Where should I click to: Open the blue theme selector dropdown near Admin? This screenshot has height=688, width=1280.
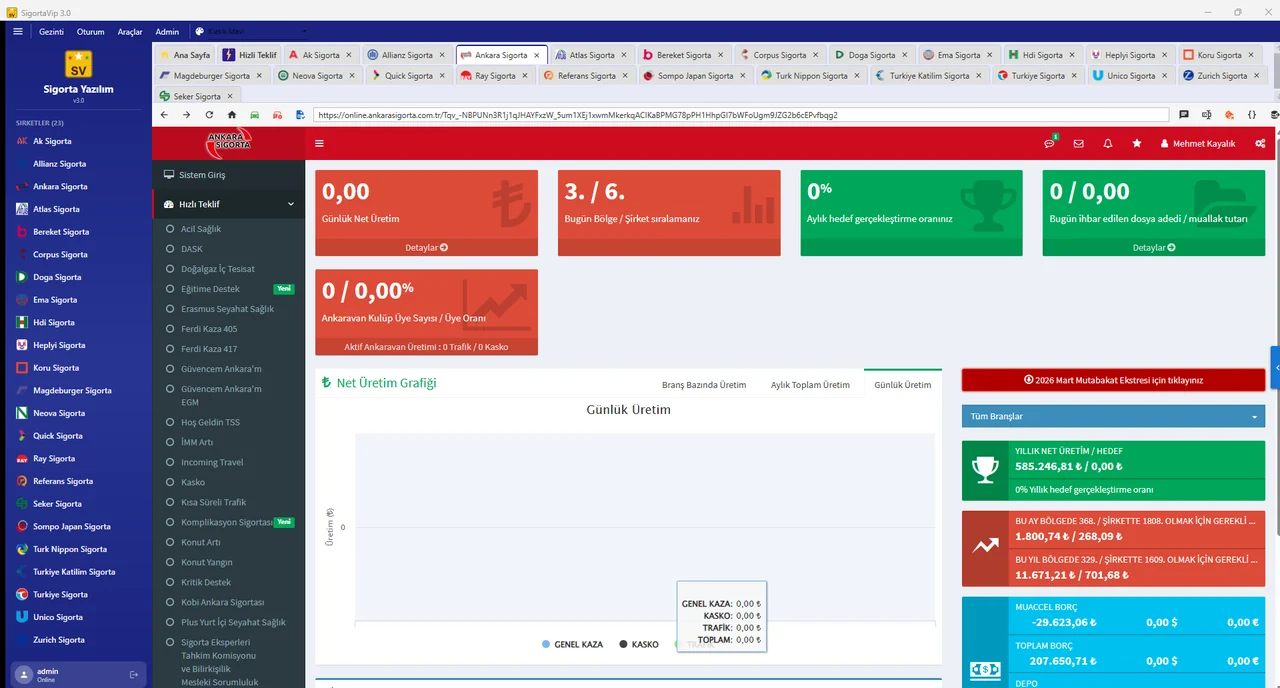[x=253, y=31]
